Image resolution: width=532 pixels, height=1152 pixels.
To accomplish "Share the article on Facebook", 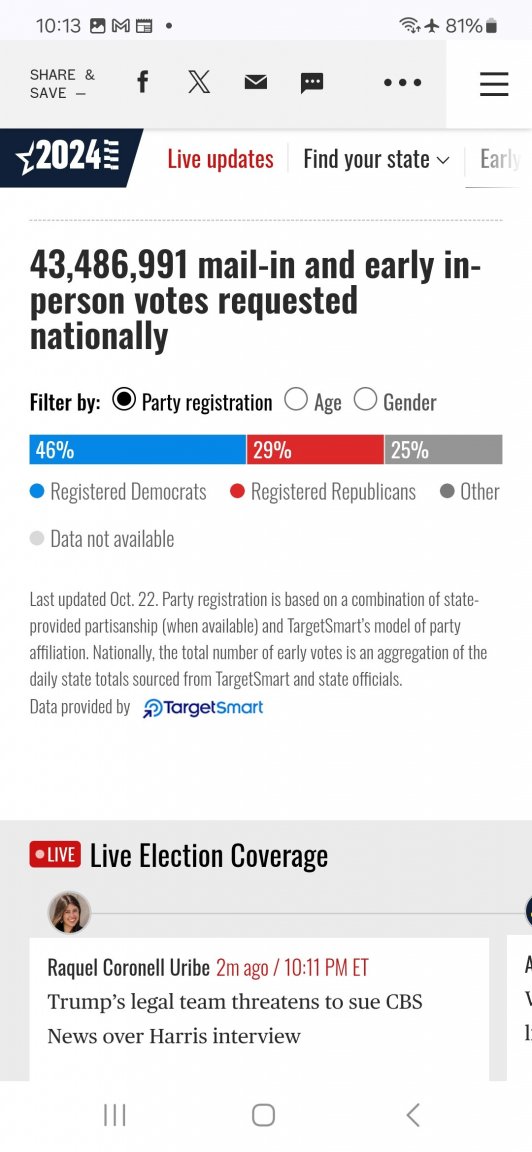I will (143, 83).
